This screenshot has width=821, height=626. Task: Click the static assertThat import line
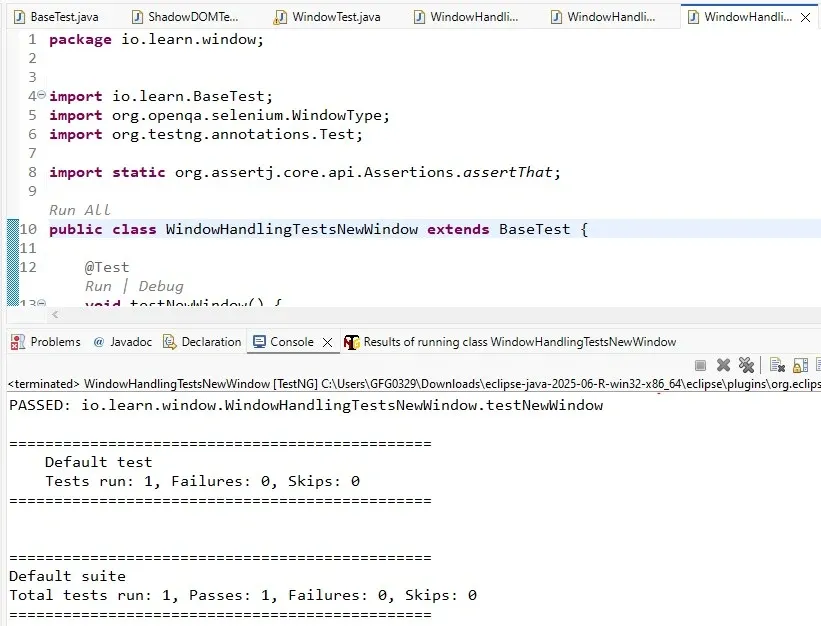(x=305, y=172)
